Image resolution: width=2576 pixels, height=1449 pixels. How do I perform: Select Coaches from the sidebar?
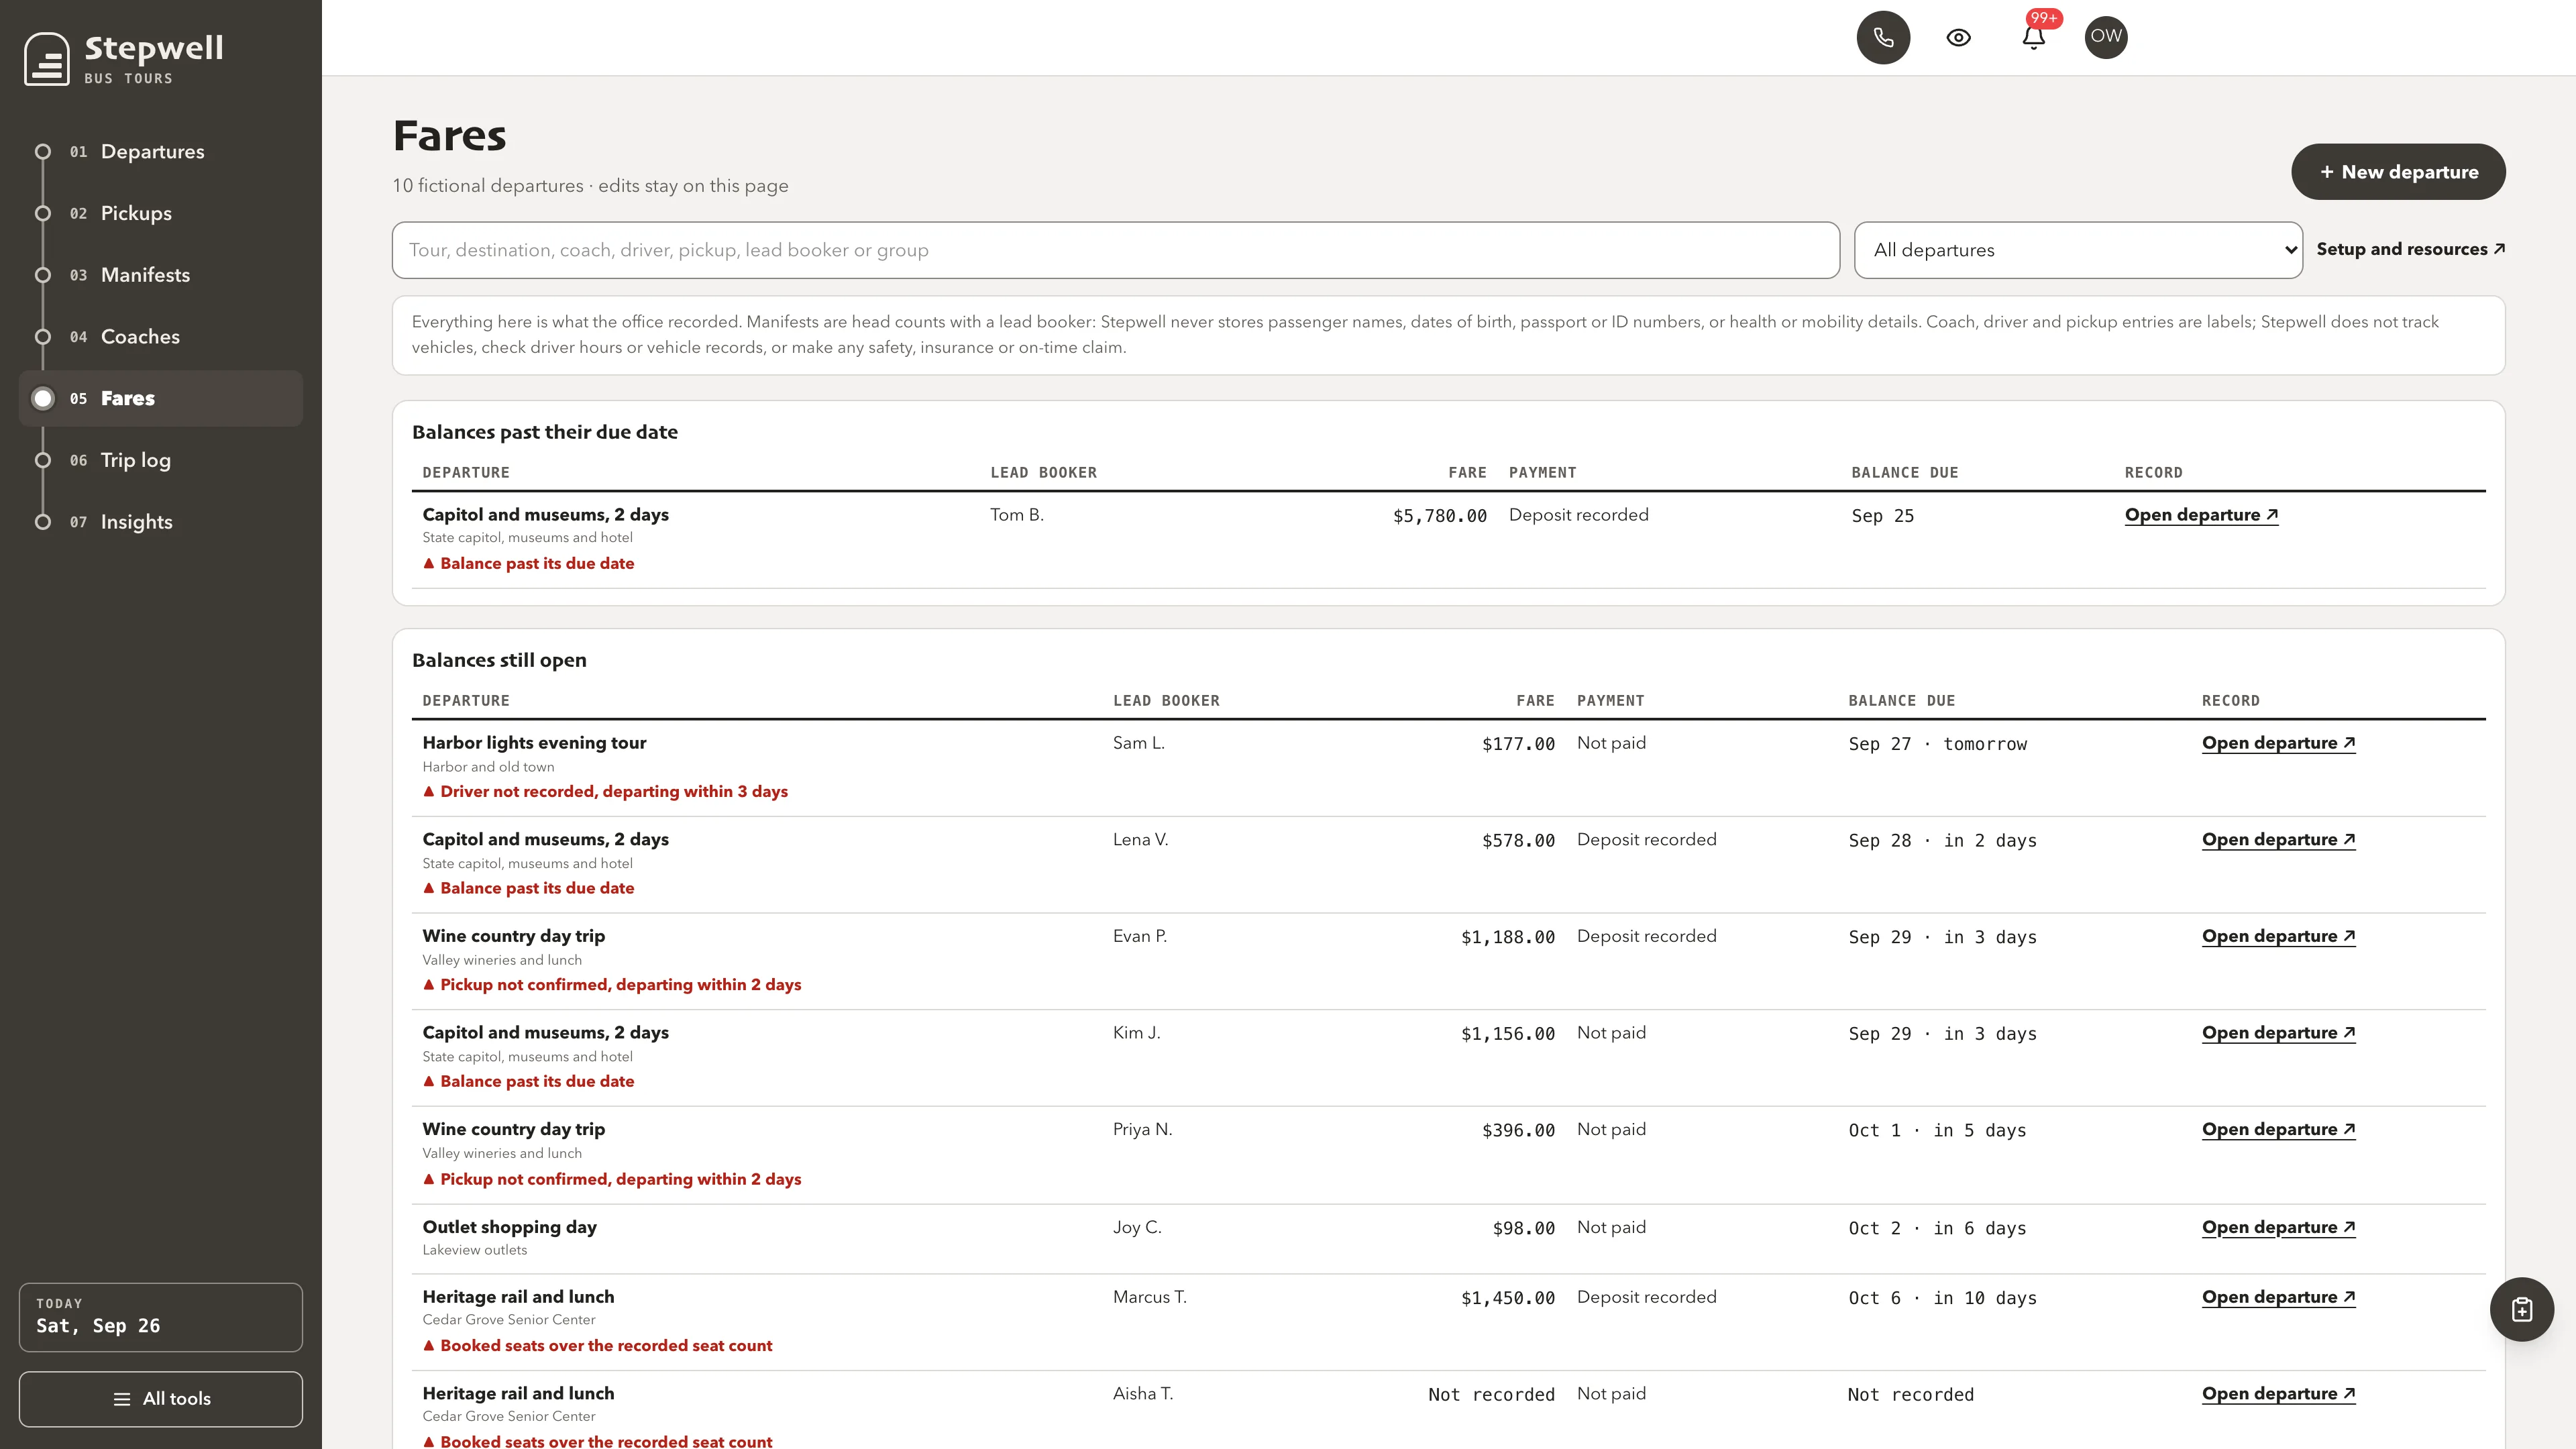click(x=140, y=337)
